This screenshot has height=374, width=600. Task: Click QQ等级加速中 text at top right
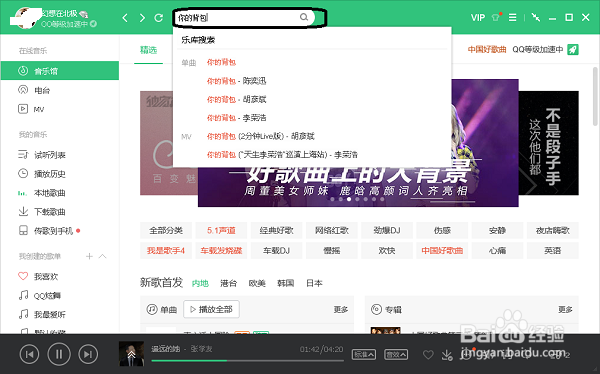click(x=538, y=49)
